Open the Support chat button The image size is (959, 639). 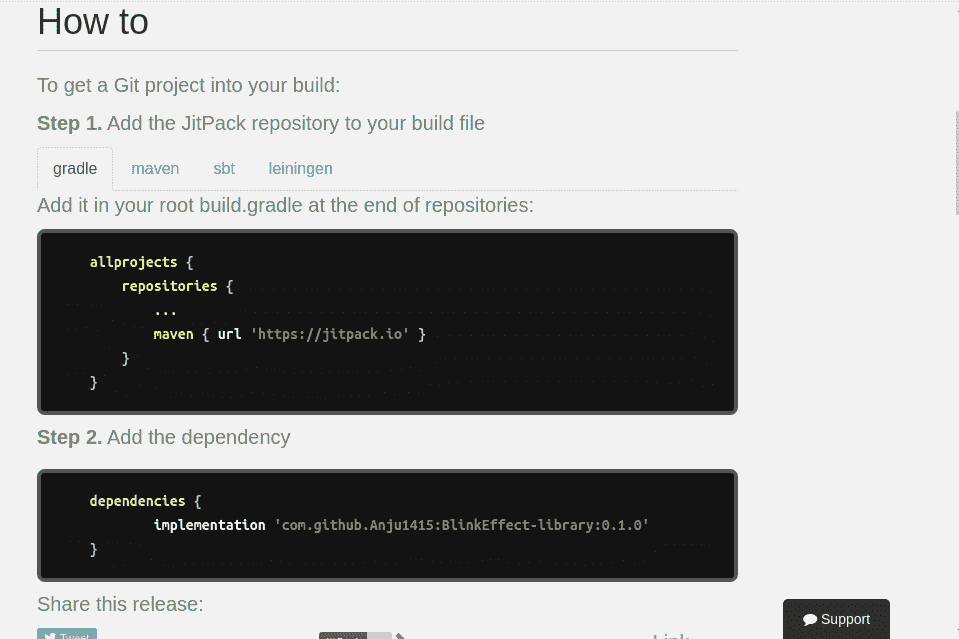coord(836,619)
